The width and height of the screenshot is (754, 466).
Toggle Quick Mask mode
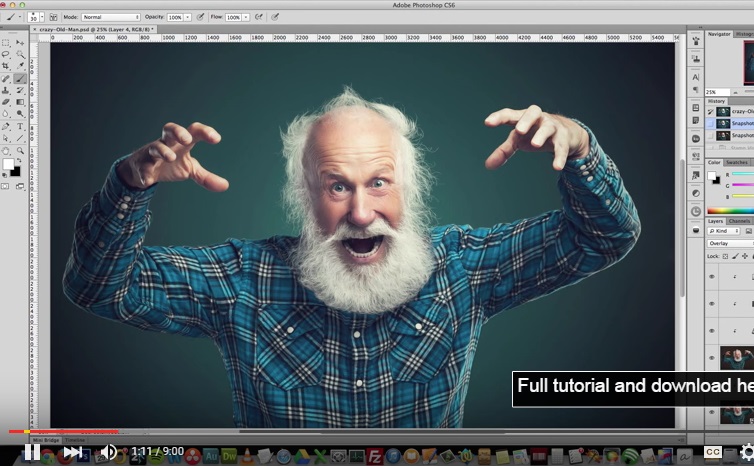pos(6,186)
